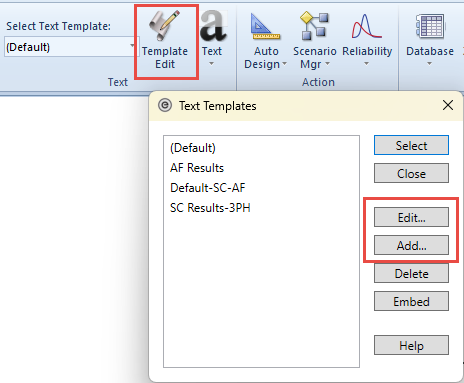Open the Reliability analysis tool

367,40
